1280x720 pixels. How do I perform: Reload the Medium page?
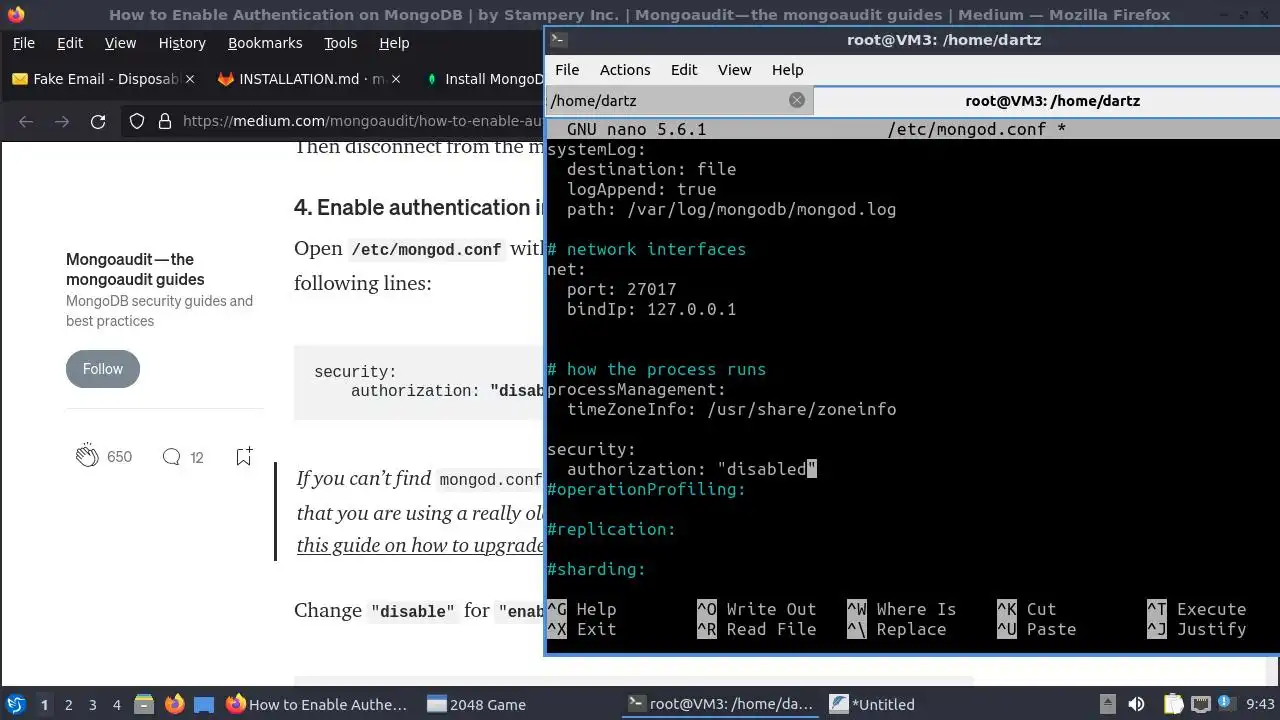(98, 121)
